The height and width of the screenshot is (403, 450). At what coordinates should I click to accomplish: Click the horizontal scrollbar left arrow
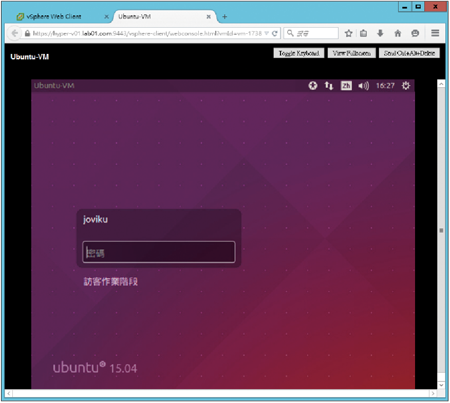pyautogui.click(x=9, y=393)
